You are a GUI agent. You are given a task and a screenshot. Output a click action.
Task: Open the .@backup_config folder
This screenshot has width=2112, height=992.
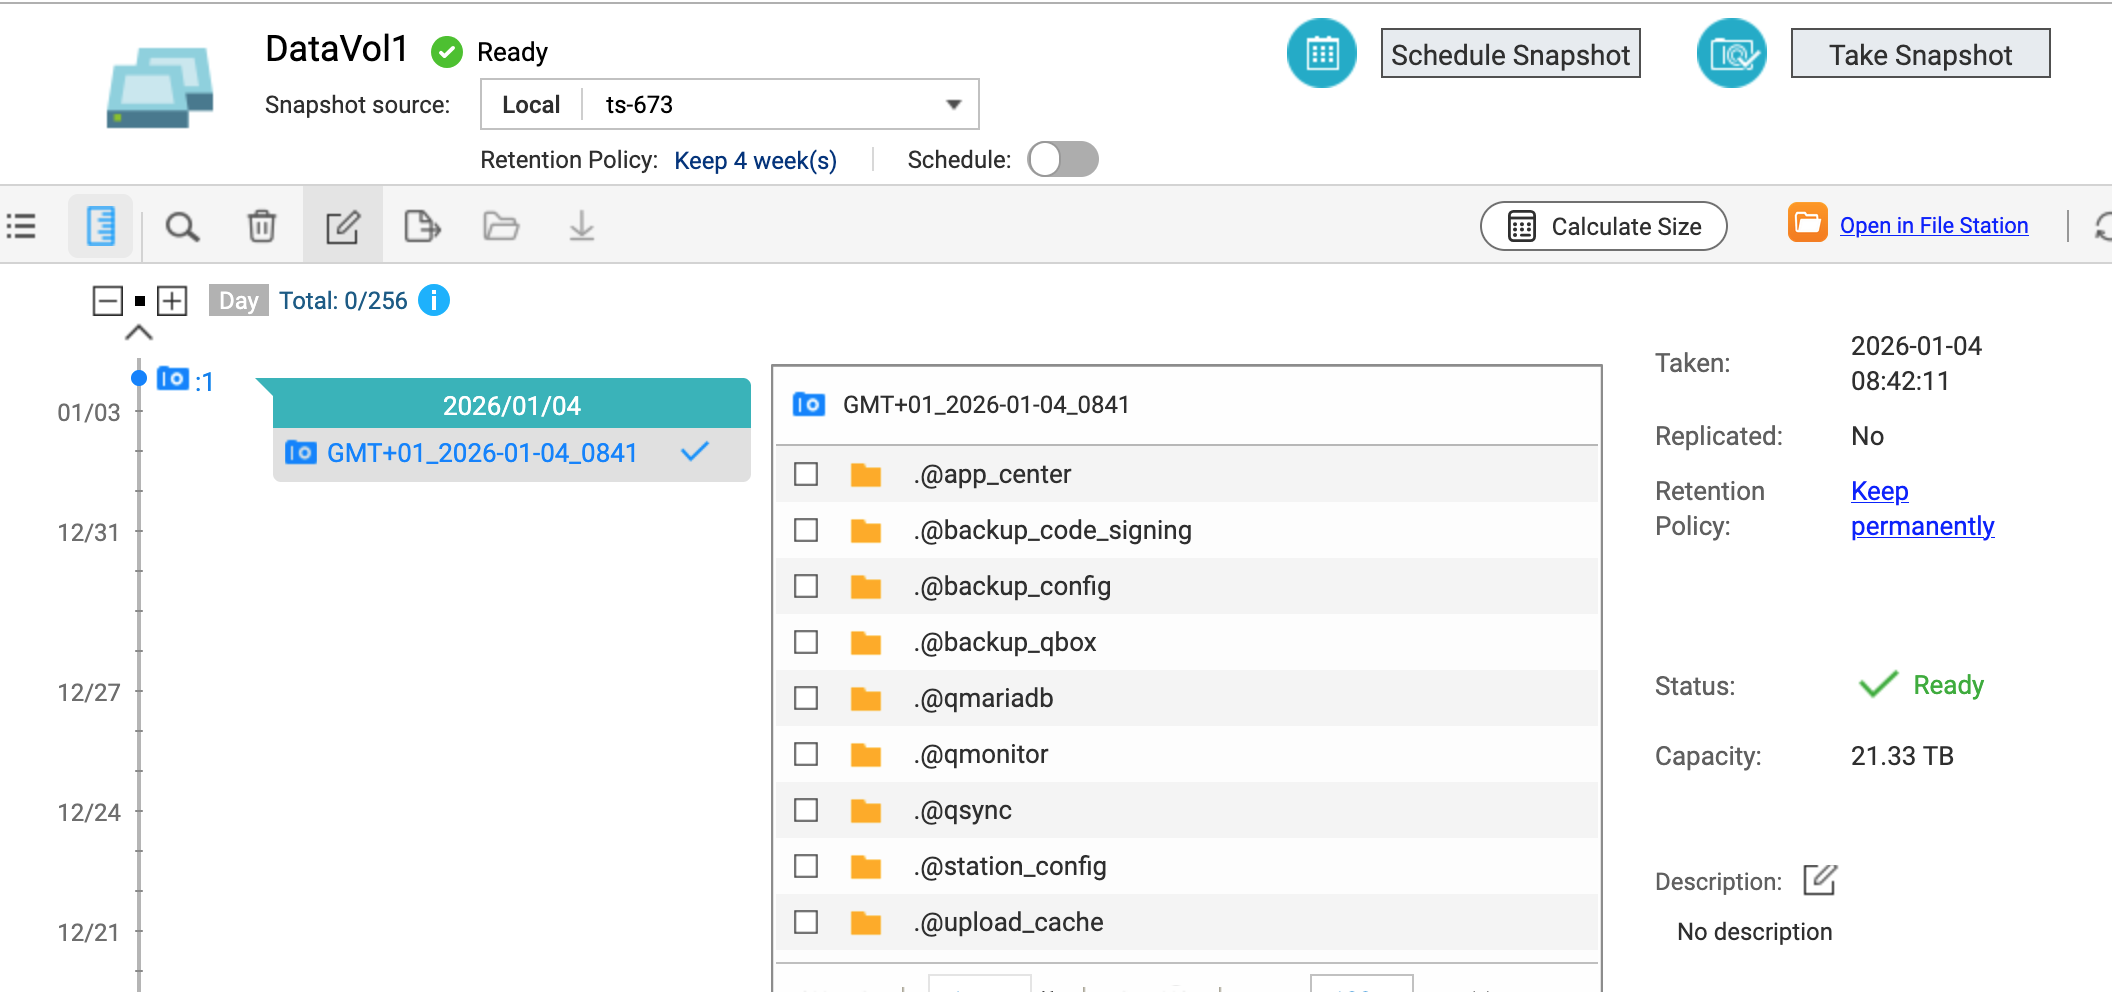click(1012, 586)
